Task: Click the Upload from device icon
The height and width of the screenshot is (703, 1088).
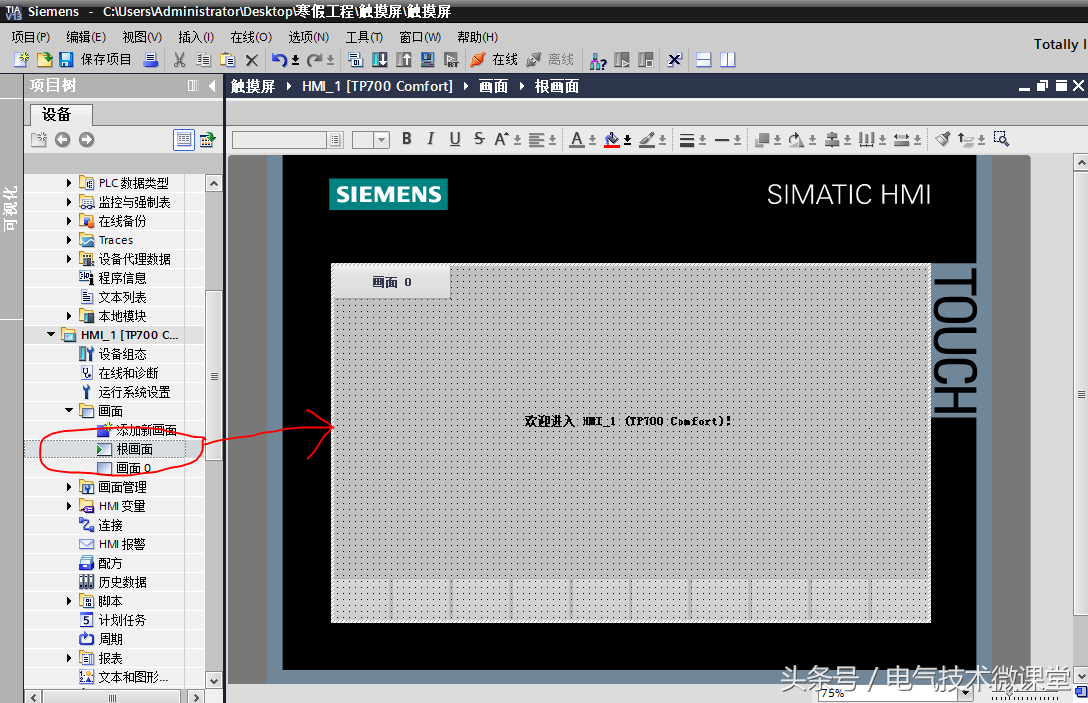Action: [x=404, y=60]
